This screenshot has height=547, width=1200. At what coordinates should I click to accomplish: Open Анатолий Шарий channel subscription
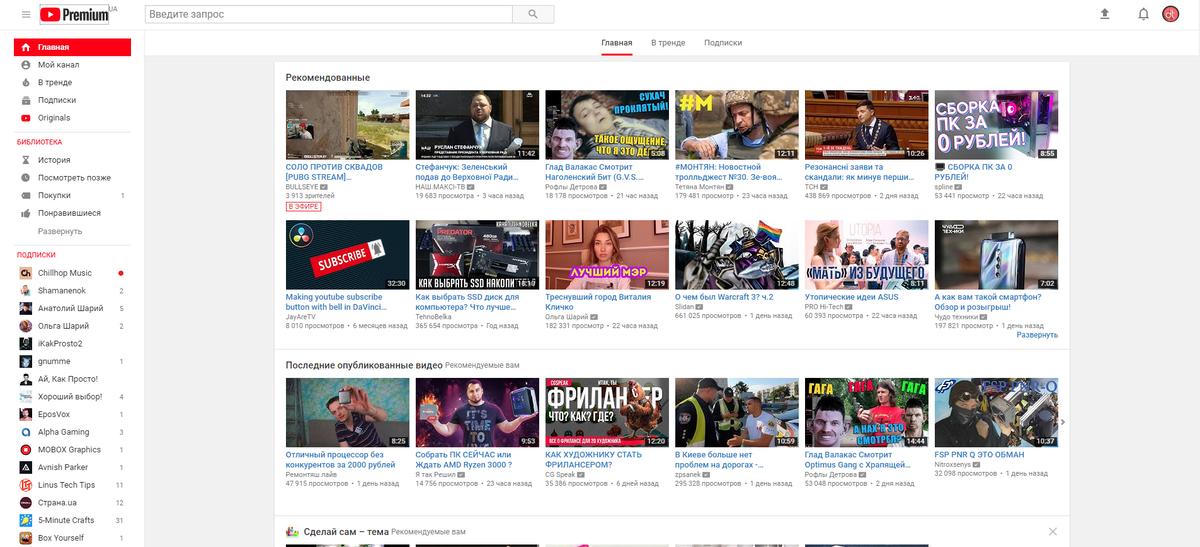(72, 308)
